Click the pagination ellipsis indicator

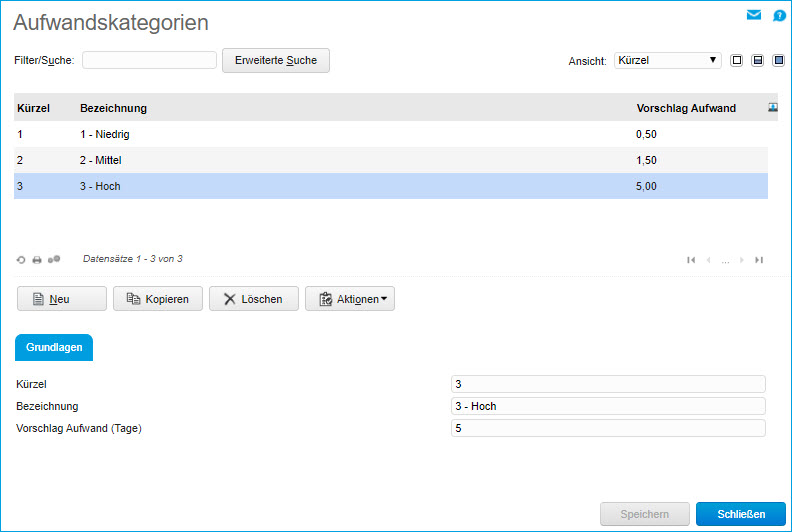point(725,261)
